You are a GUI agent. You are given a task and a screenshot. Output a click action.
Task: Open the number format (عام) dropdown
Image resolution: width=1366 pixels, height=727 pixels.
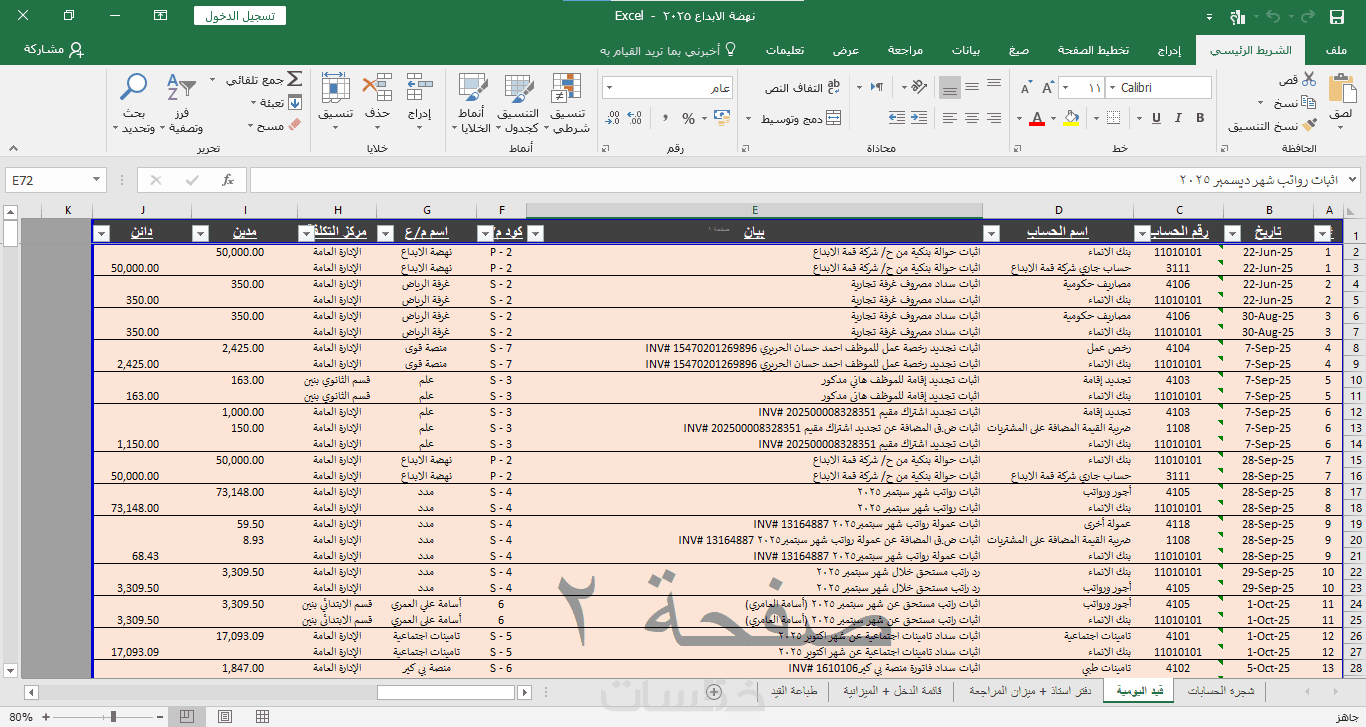(x=609, y=88)
